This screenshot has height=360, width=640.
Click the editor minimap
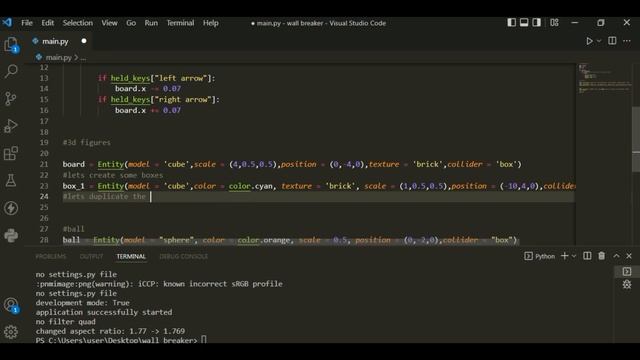pos(604,80)
